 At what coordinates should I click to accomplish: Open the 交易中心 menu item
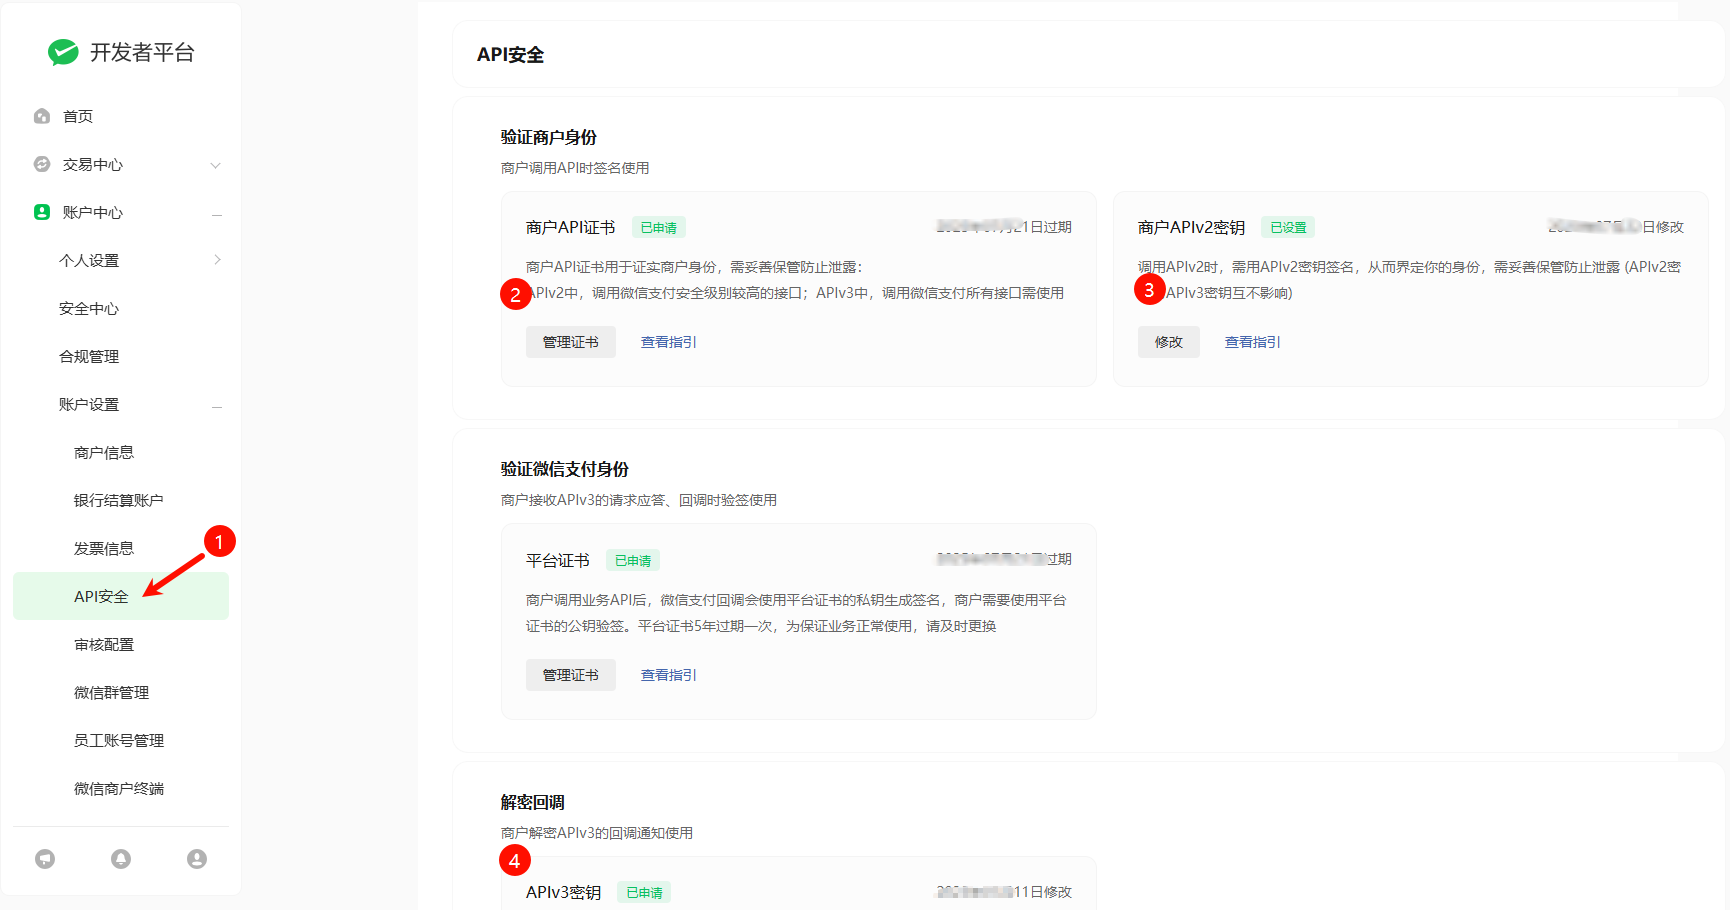tap(93, 164)
